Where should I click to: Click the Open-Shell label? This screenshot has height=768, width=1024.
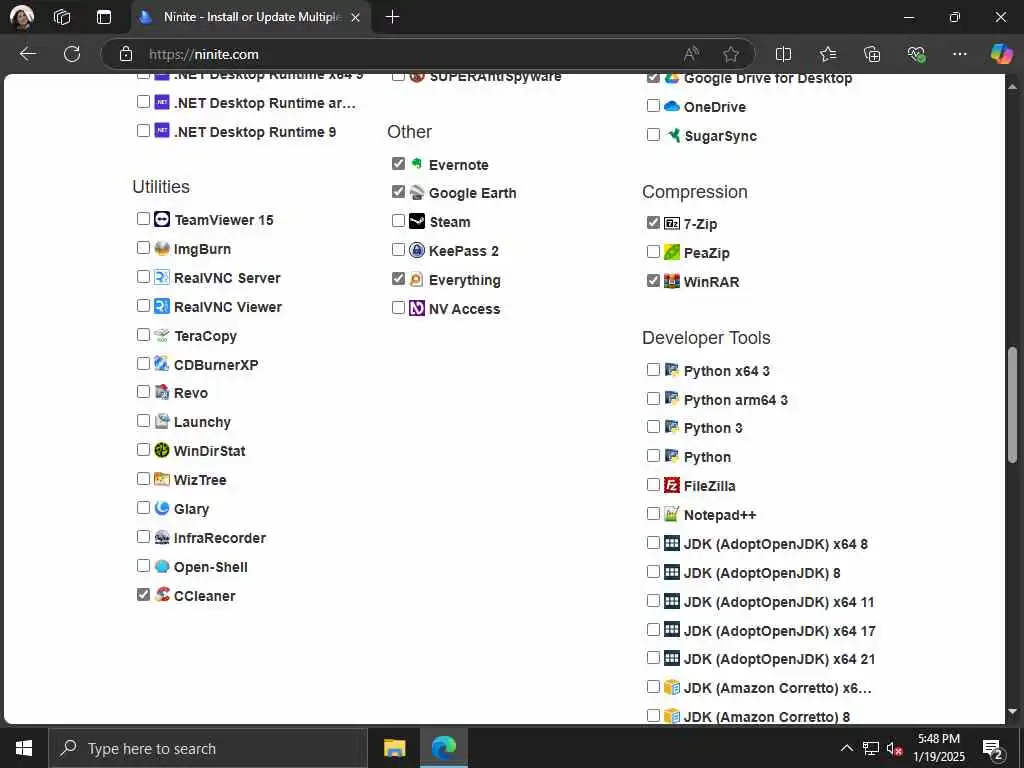210,567
